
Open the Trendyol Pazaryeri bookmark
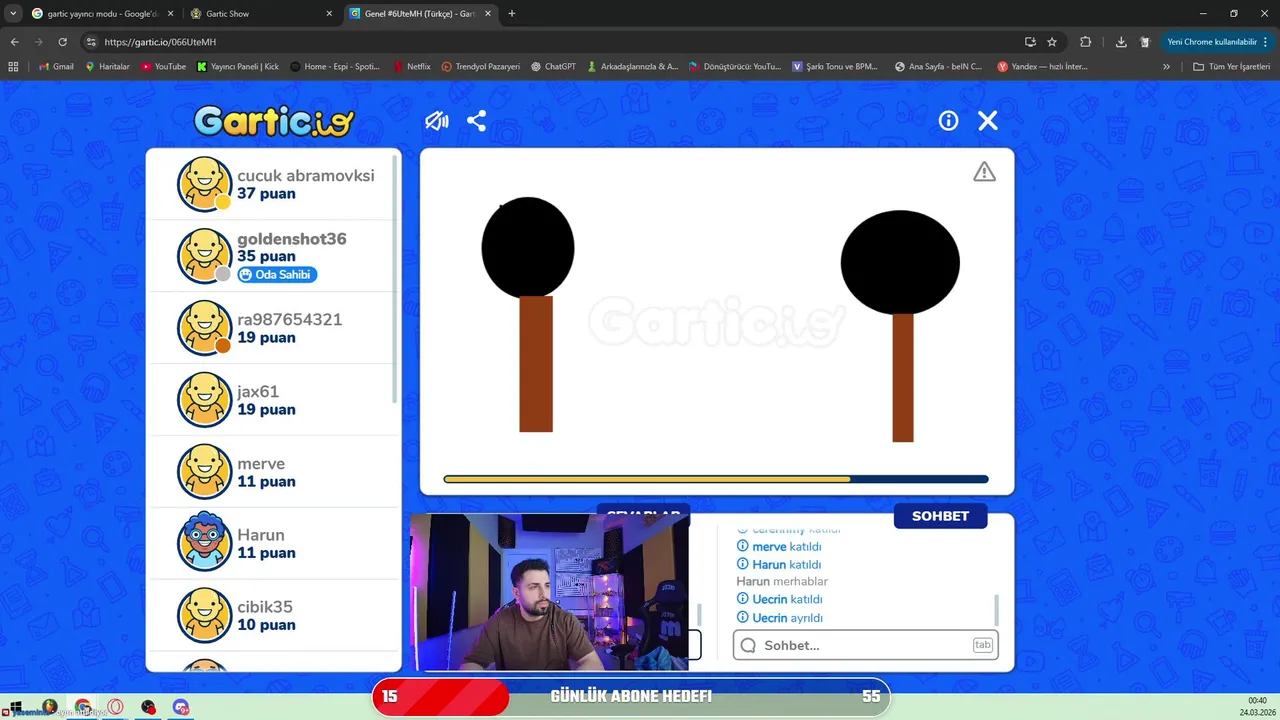point(480,66)
